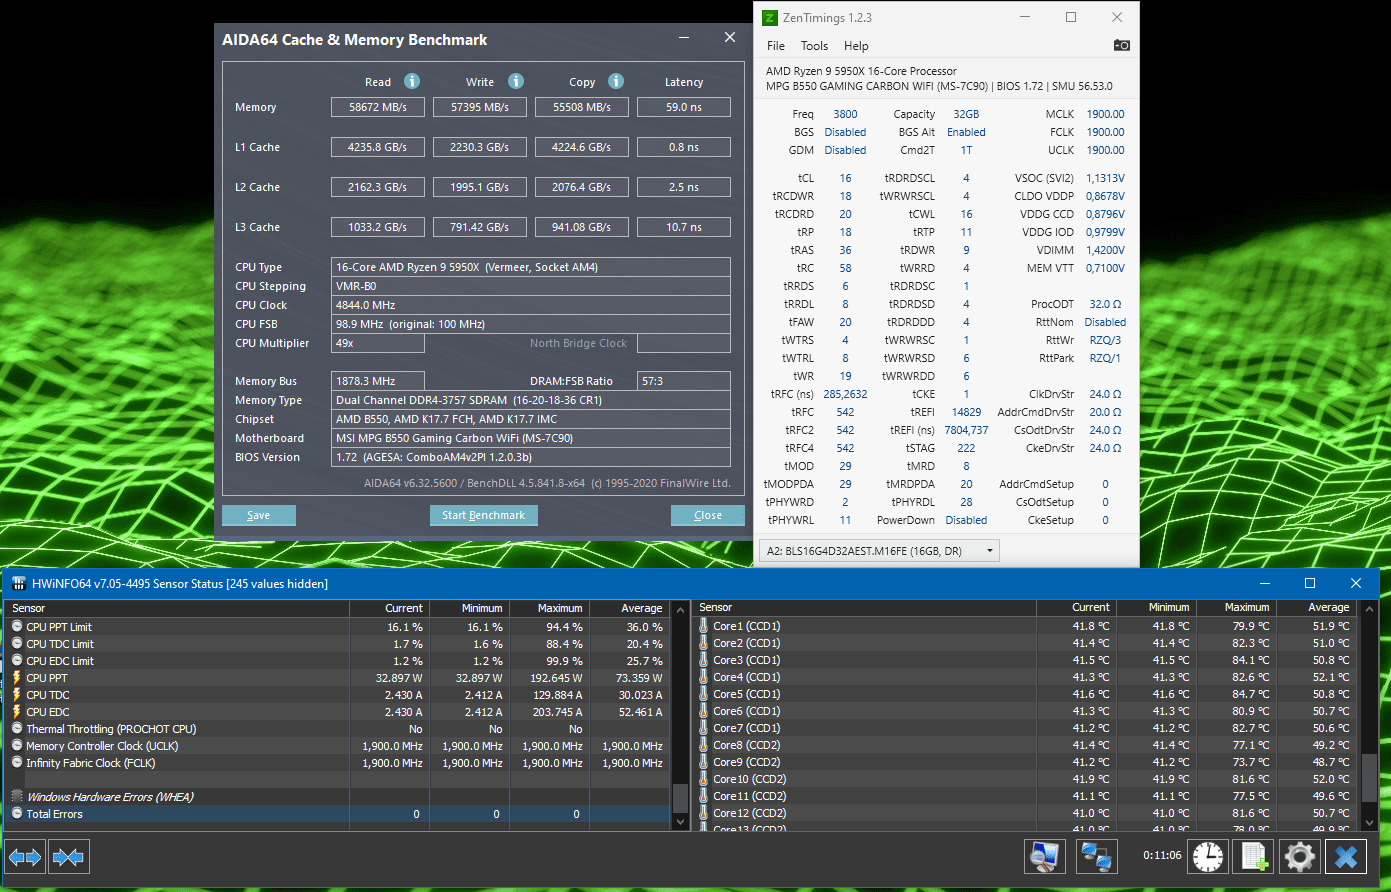The image size is (1391, 892).
Task: Click up arrow of right sensor scrollbar
Action: [x=1369, y=608]
